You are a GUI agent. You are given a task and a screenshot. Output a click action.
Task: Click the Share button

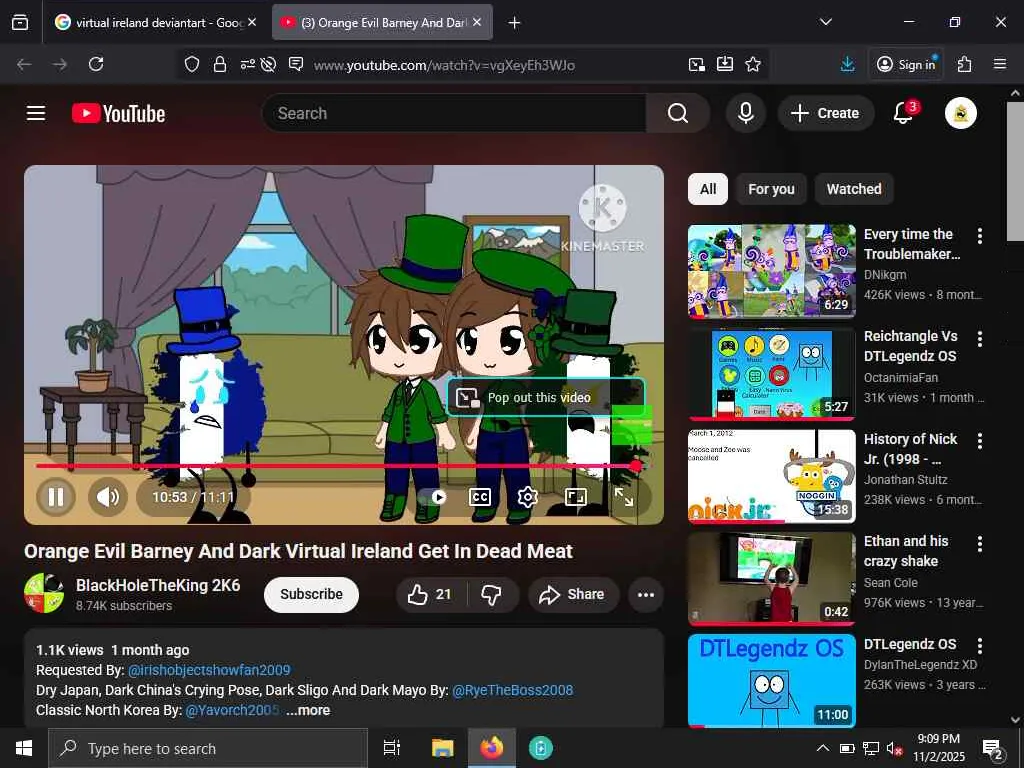click(572, 594)
